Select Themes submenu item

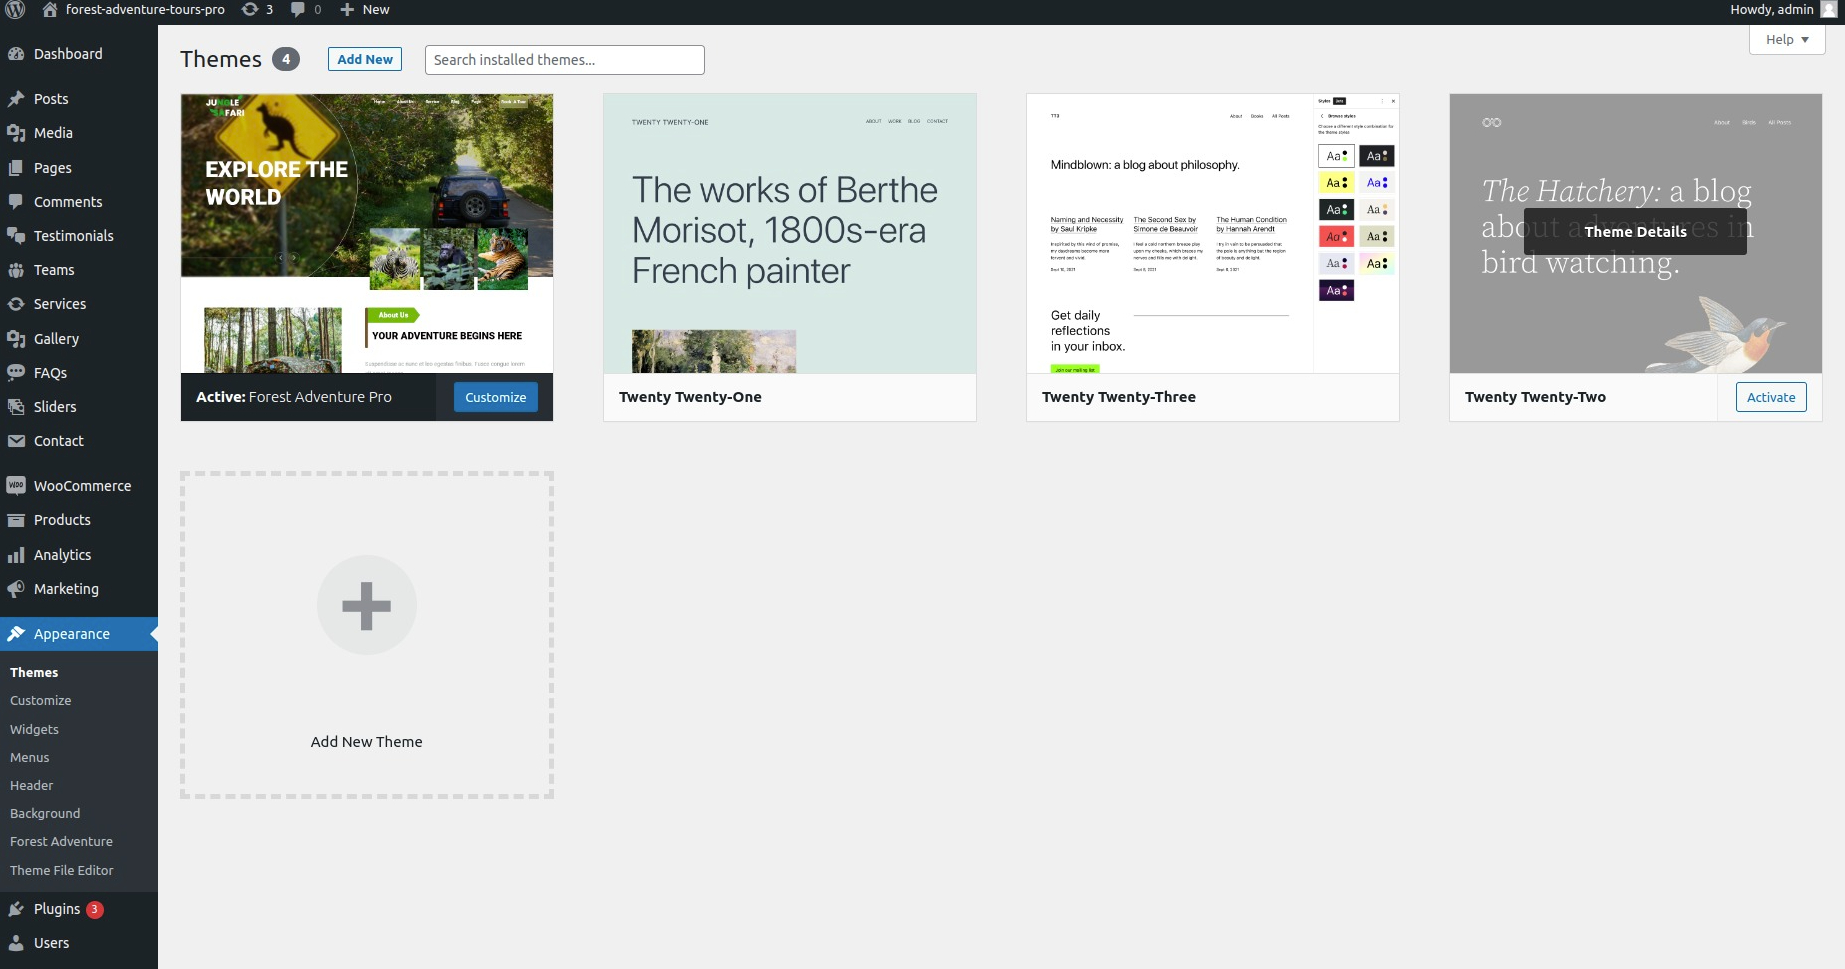(x=34, y=673)
